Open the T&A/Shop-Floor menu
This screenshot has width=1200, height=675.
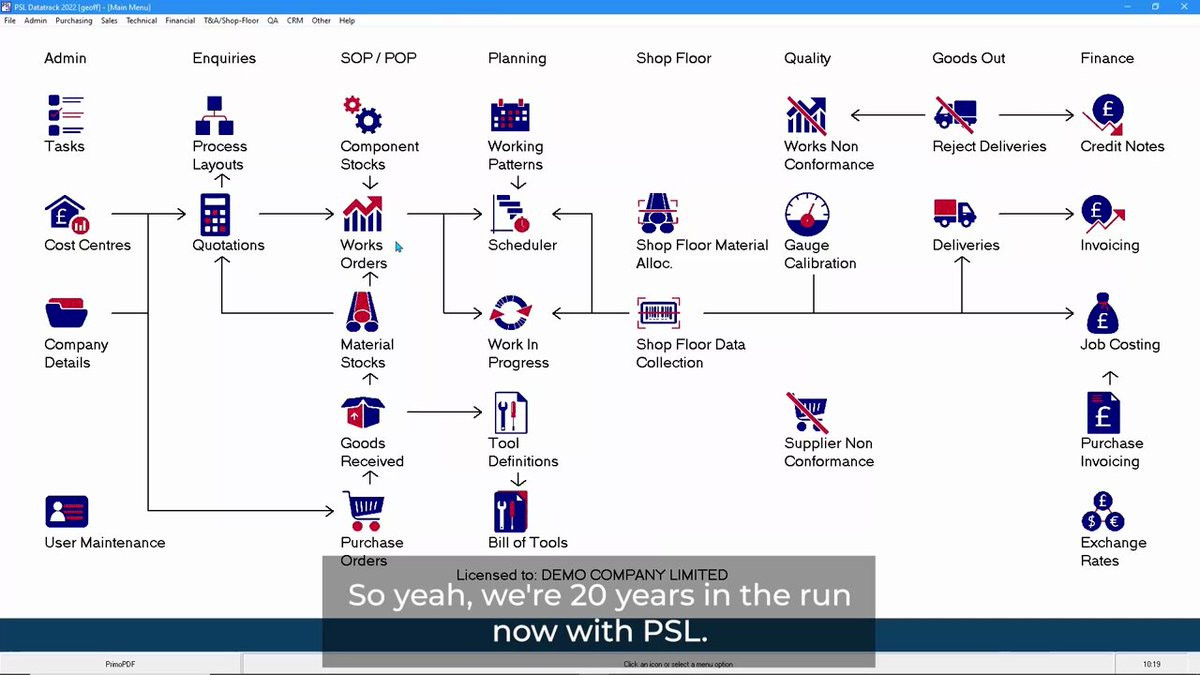click(231, 20)
